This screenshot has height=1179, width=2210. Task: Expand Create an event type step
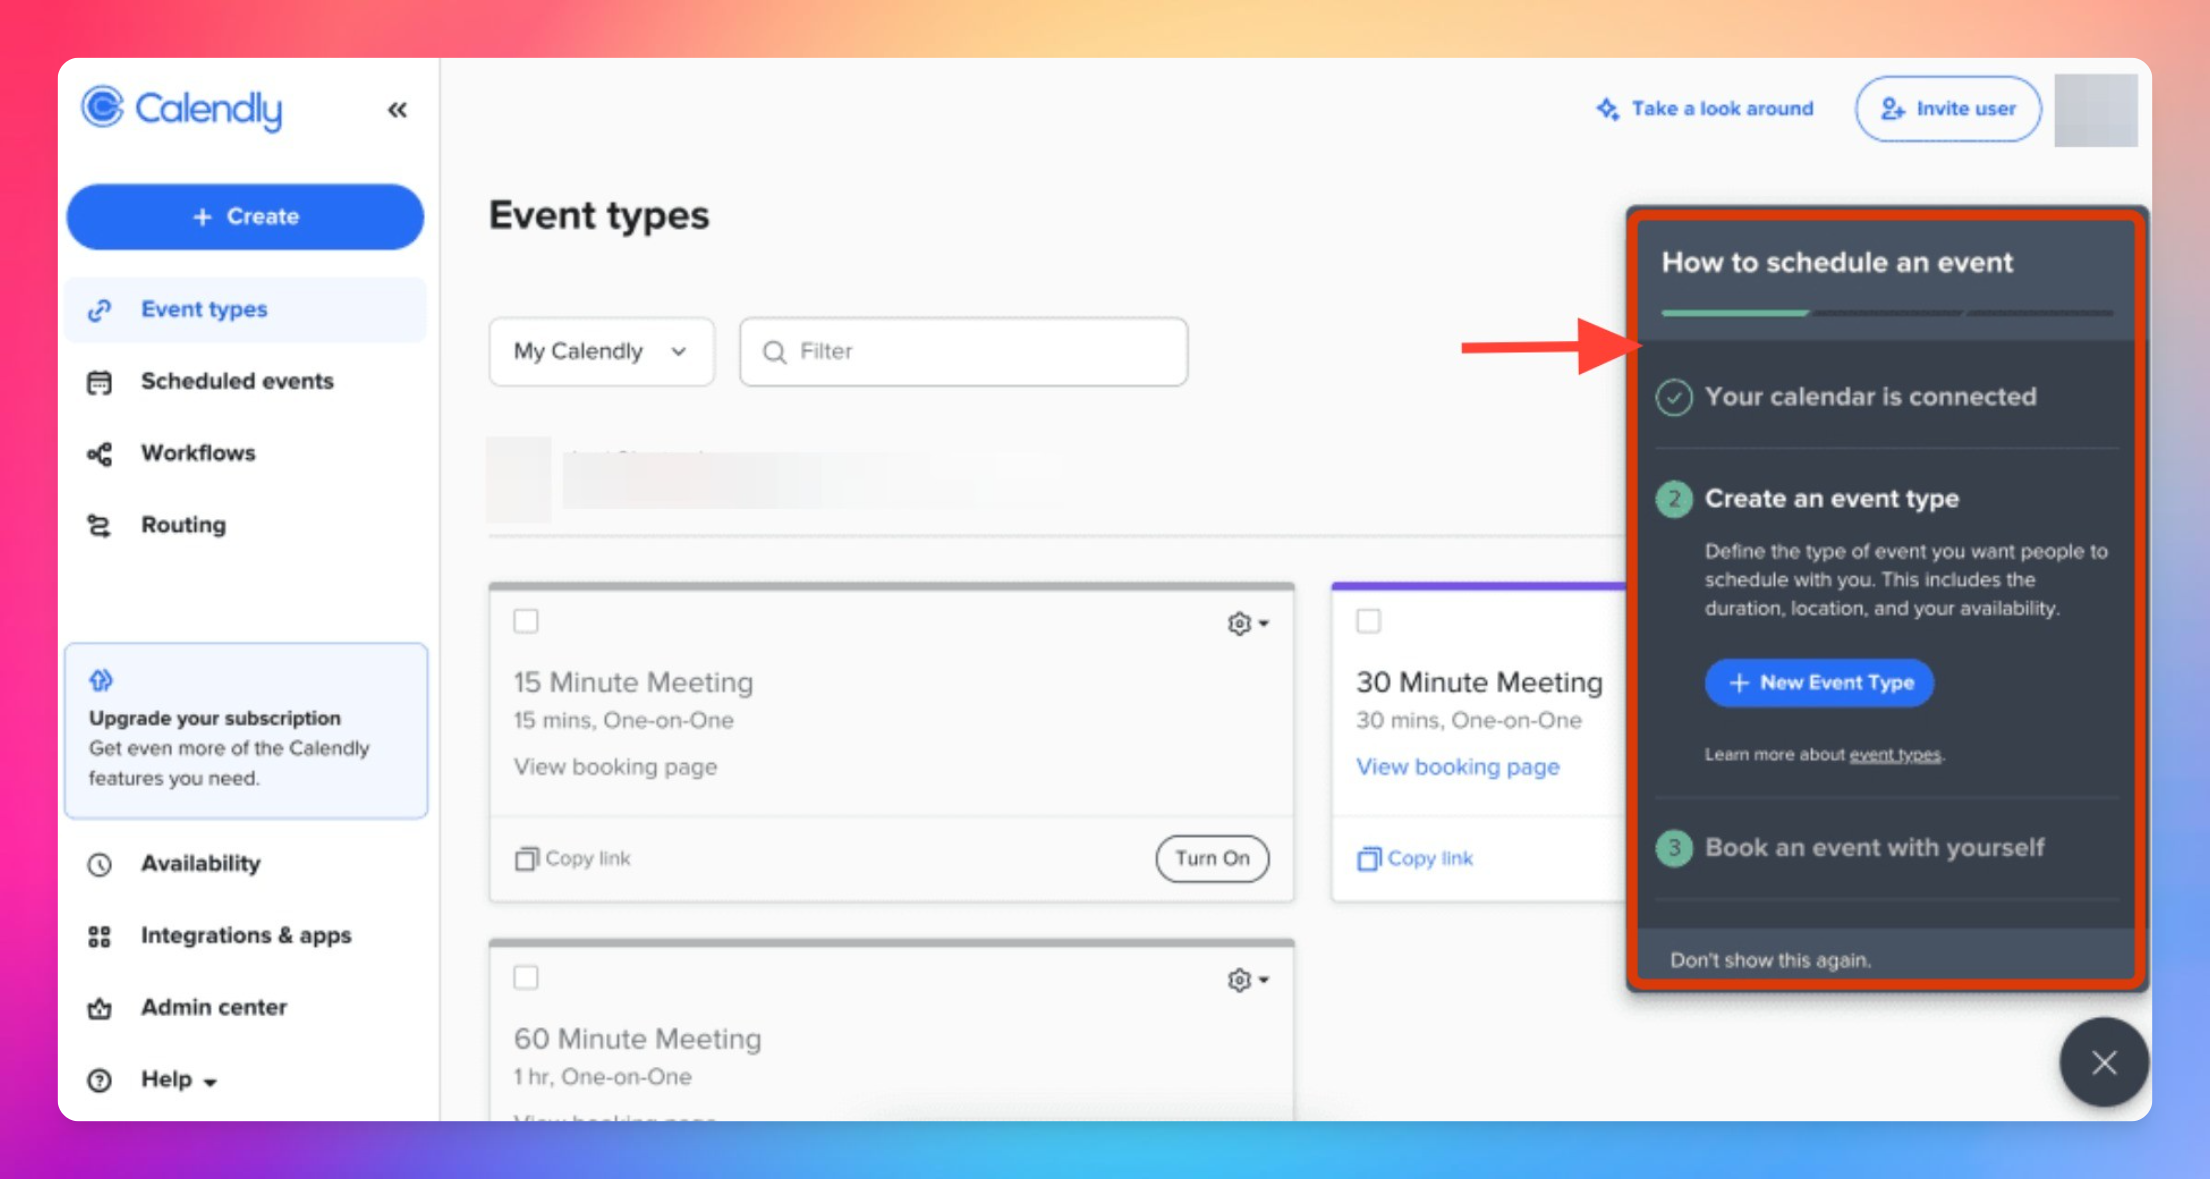pos(1831,498)
